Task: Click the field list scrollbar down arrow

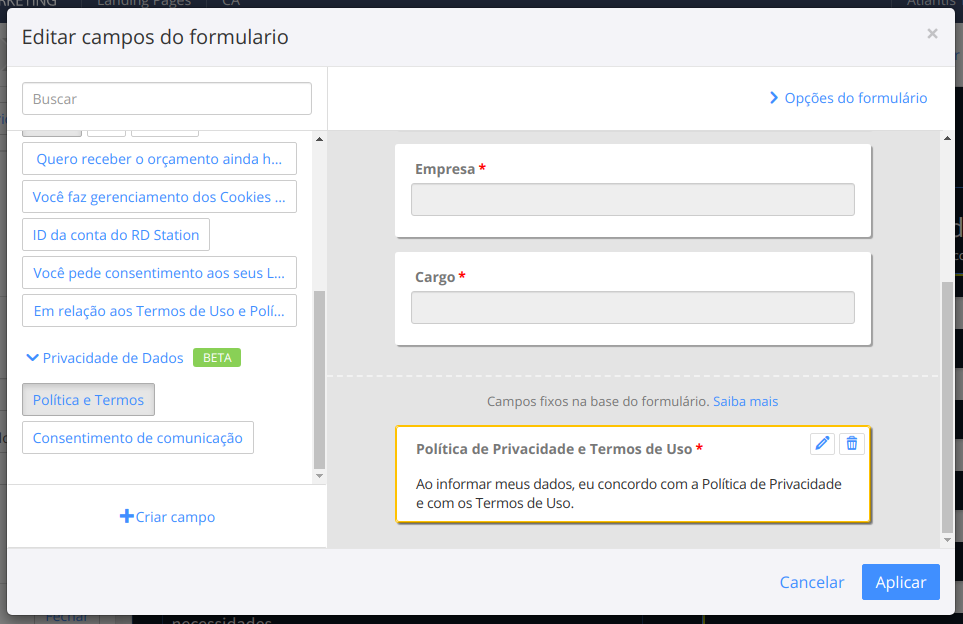Action: [319, 476]
